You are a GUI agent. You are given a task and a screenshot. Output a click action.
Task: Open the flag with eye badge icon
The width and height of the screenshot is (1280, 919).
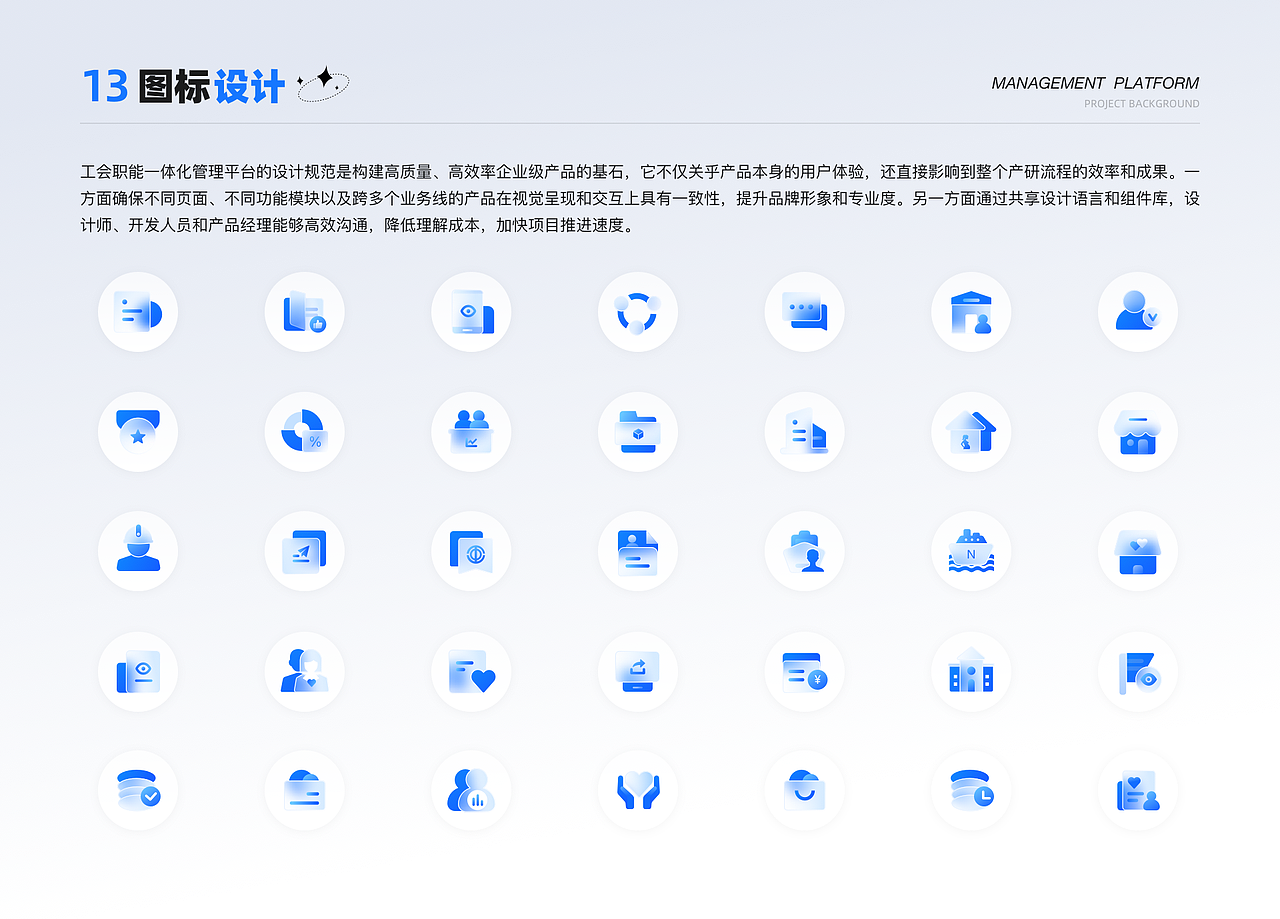[x=1138, y=671]
